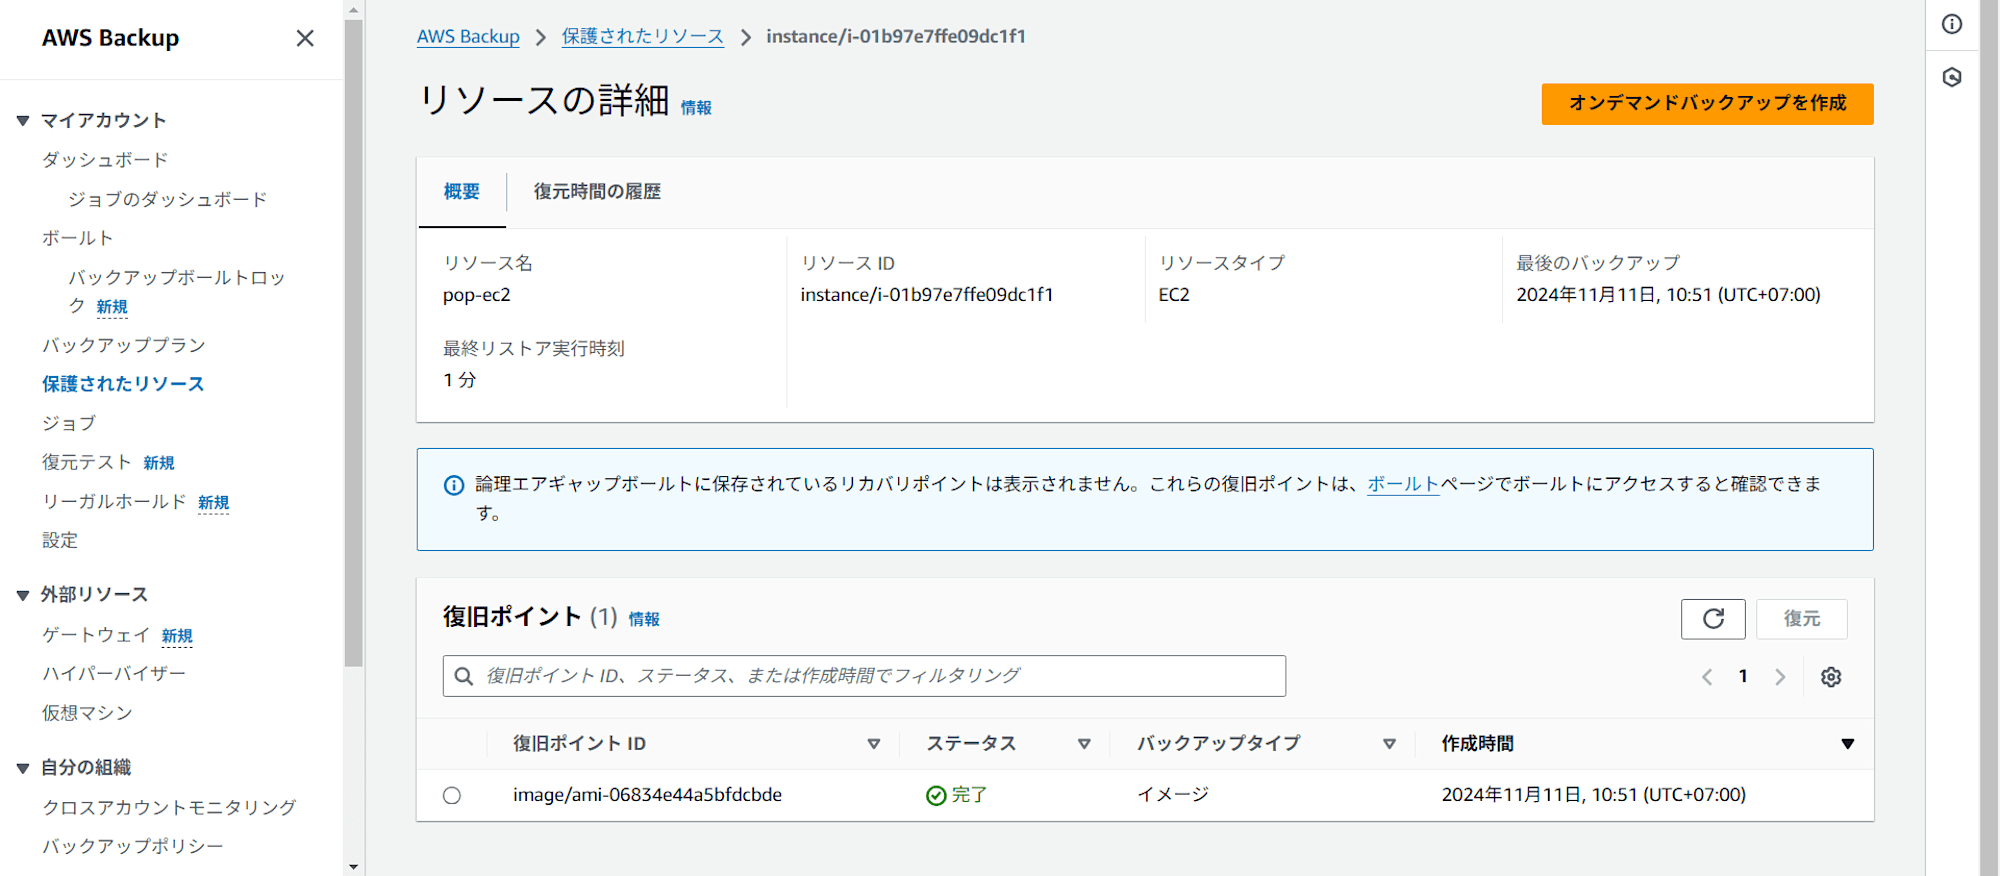
Task: Click the sidebar vertical scrollbar
Action: point(353,342)
